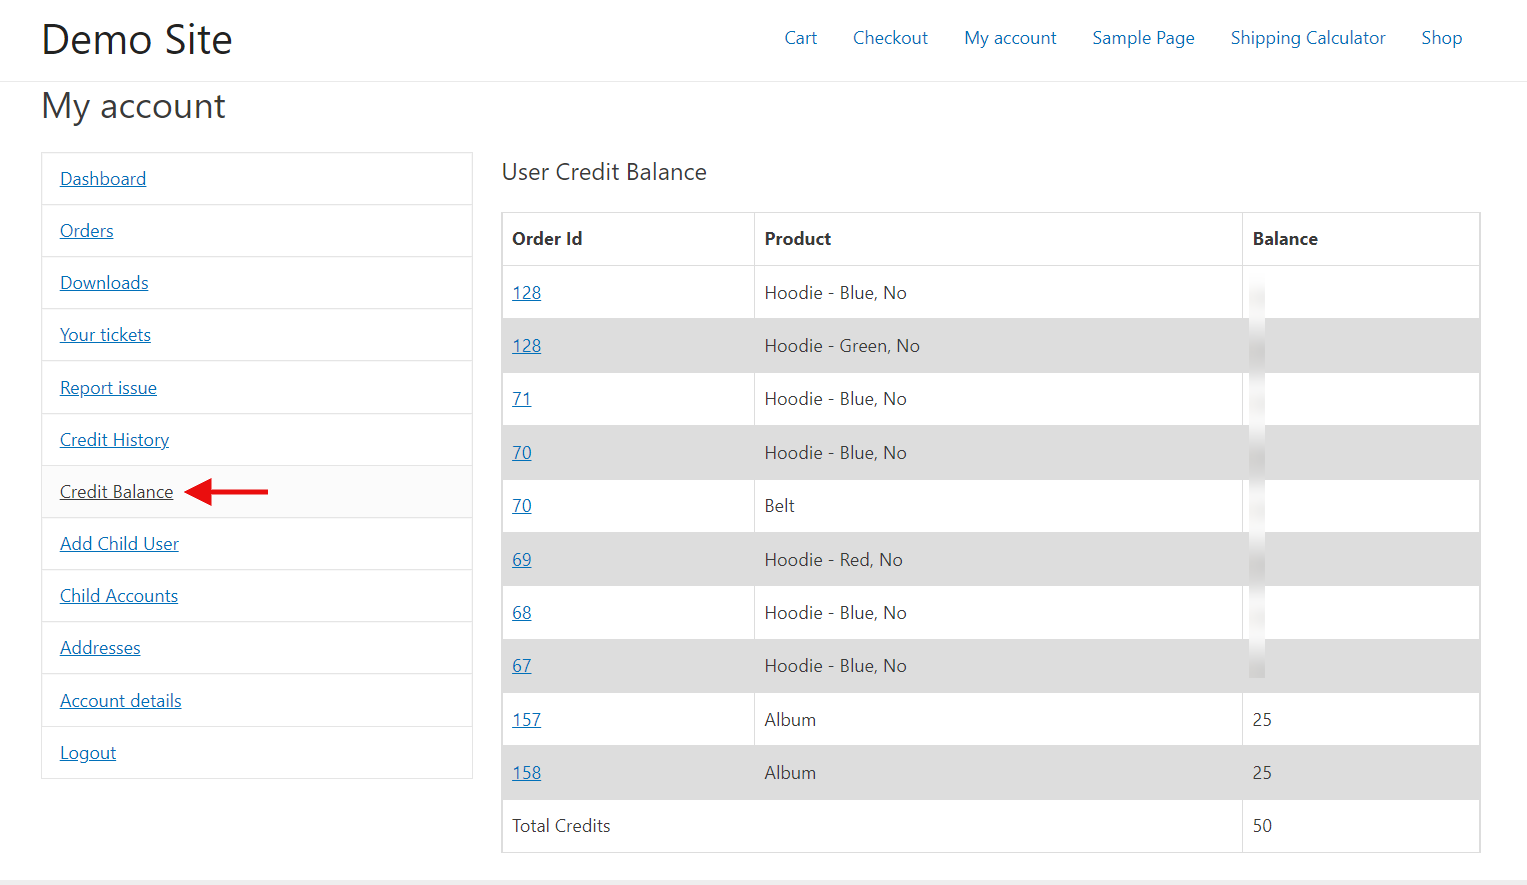Open Dashboard in account sidebar
The image size is (1527, 885).
[x=103, y=179]
